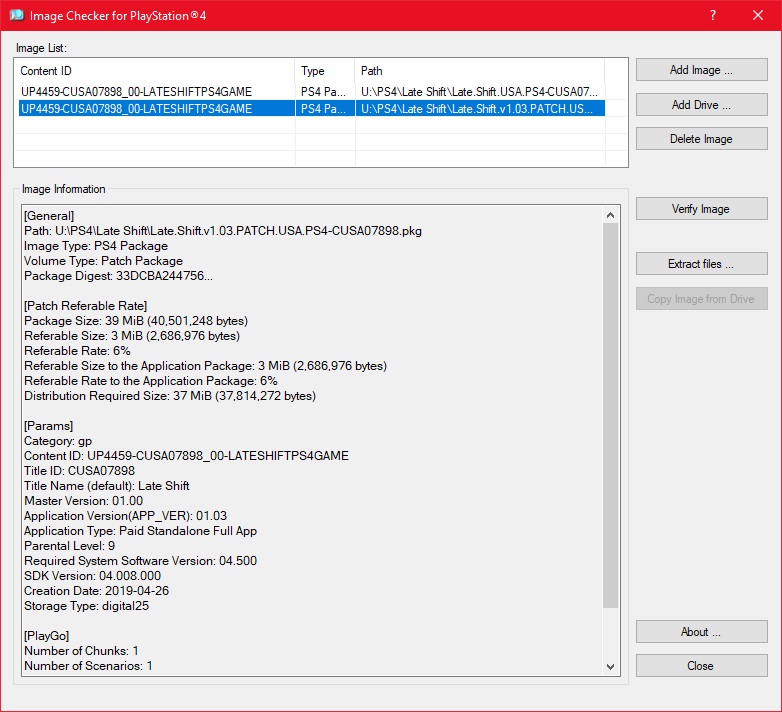Click the 'Referable Rate to the Application Package: 6%' line
The height and width of the screenshot is (712, 782).
point(151,381)
